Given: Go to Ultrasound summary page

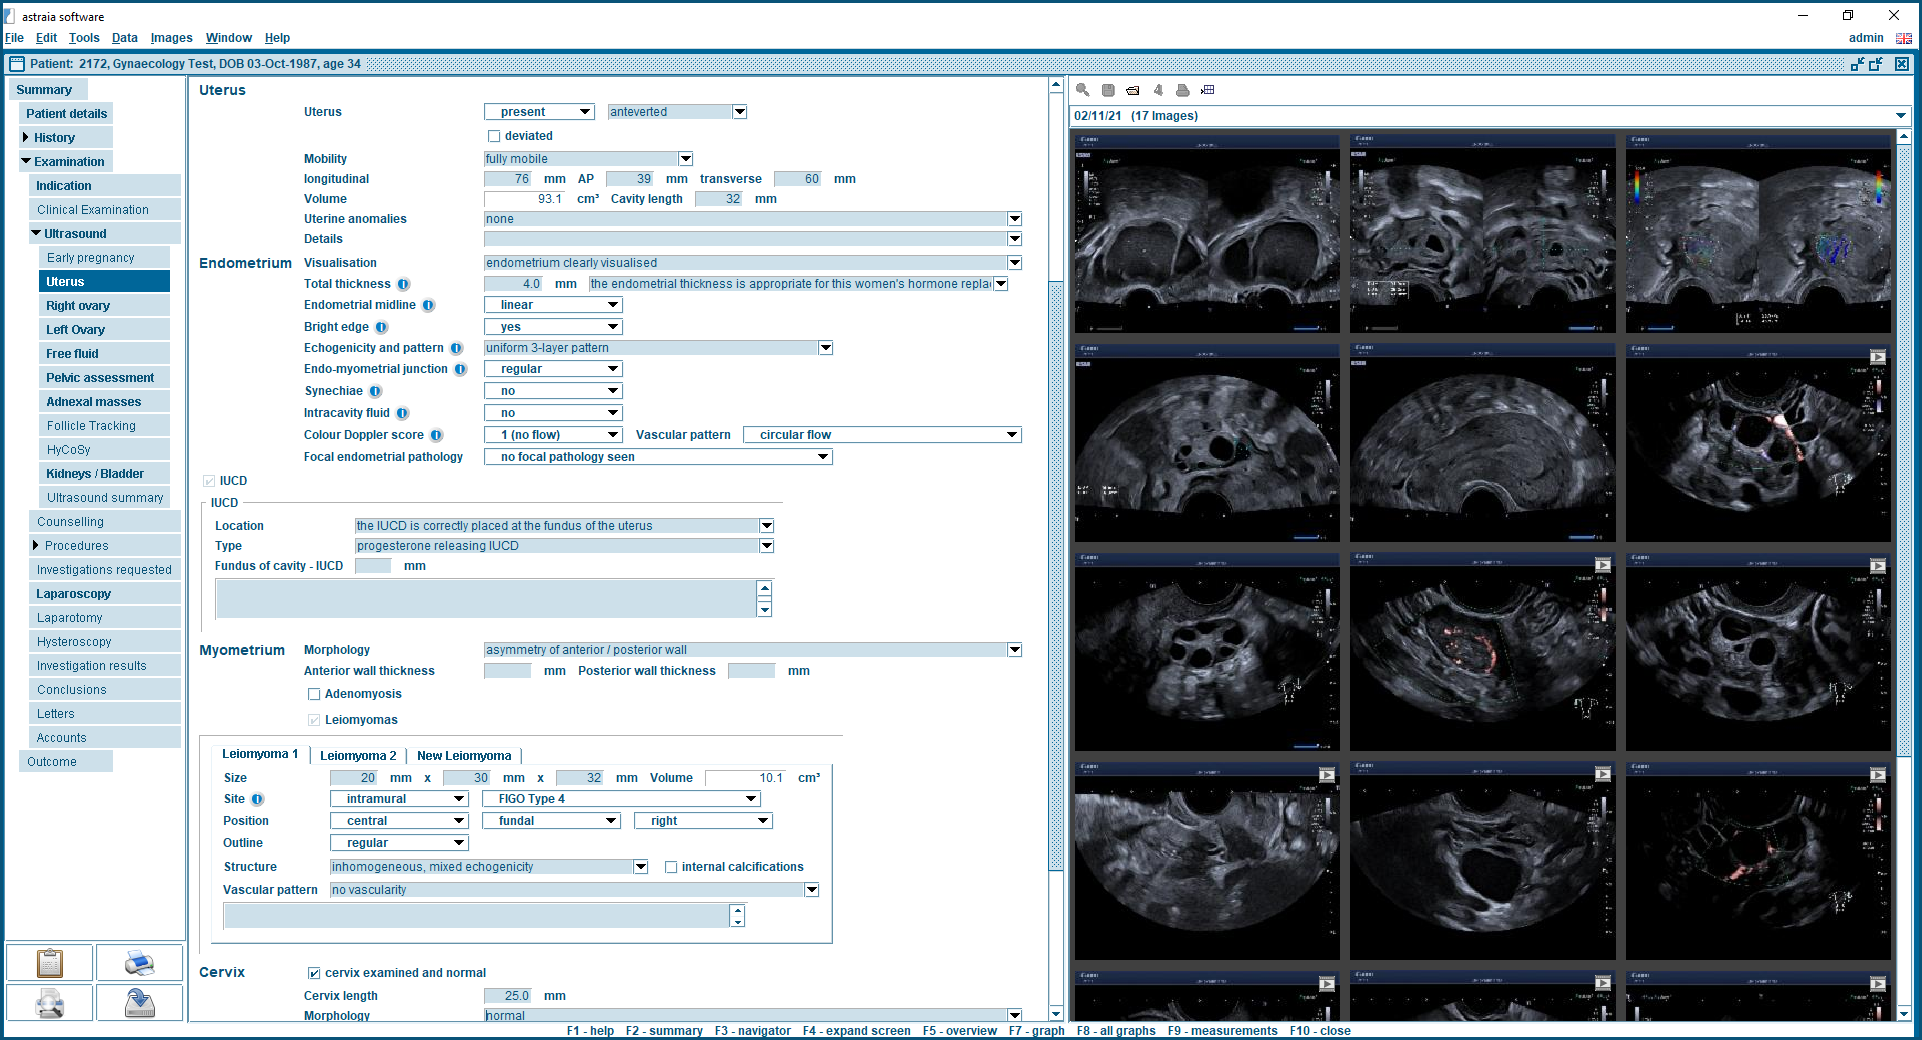Looking at the screenshot, I should point(105,498).
